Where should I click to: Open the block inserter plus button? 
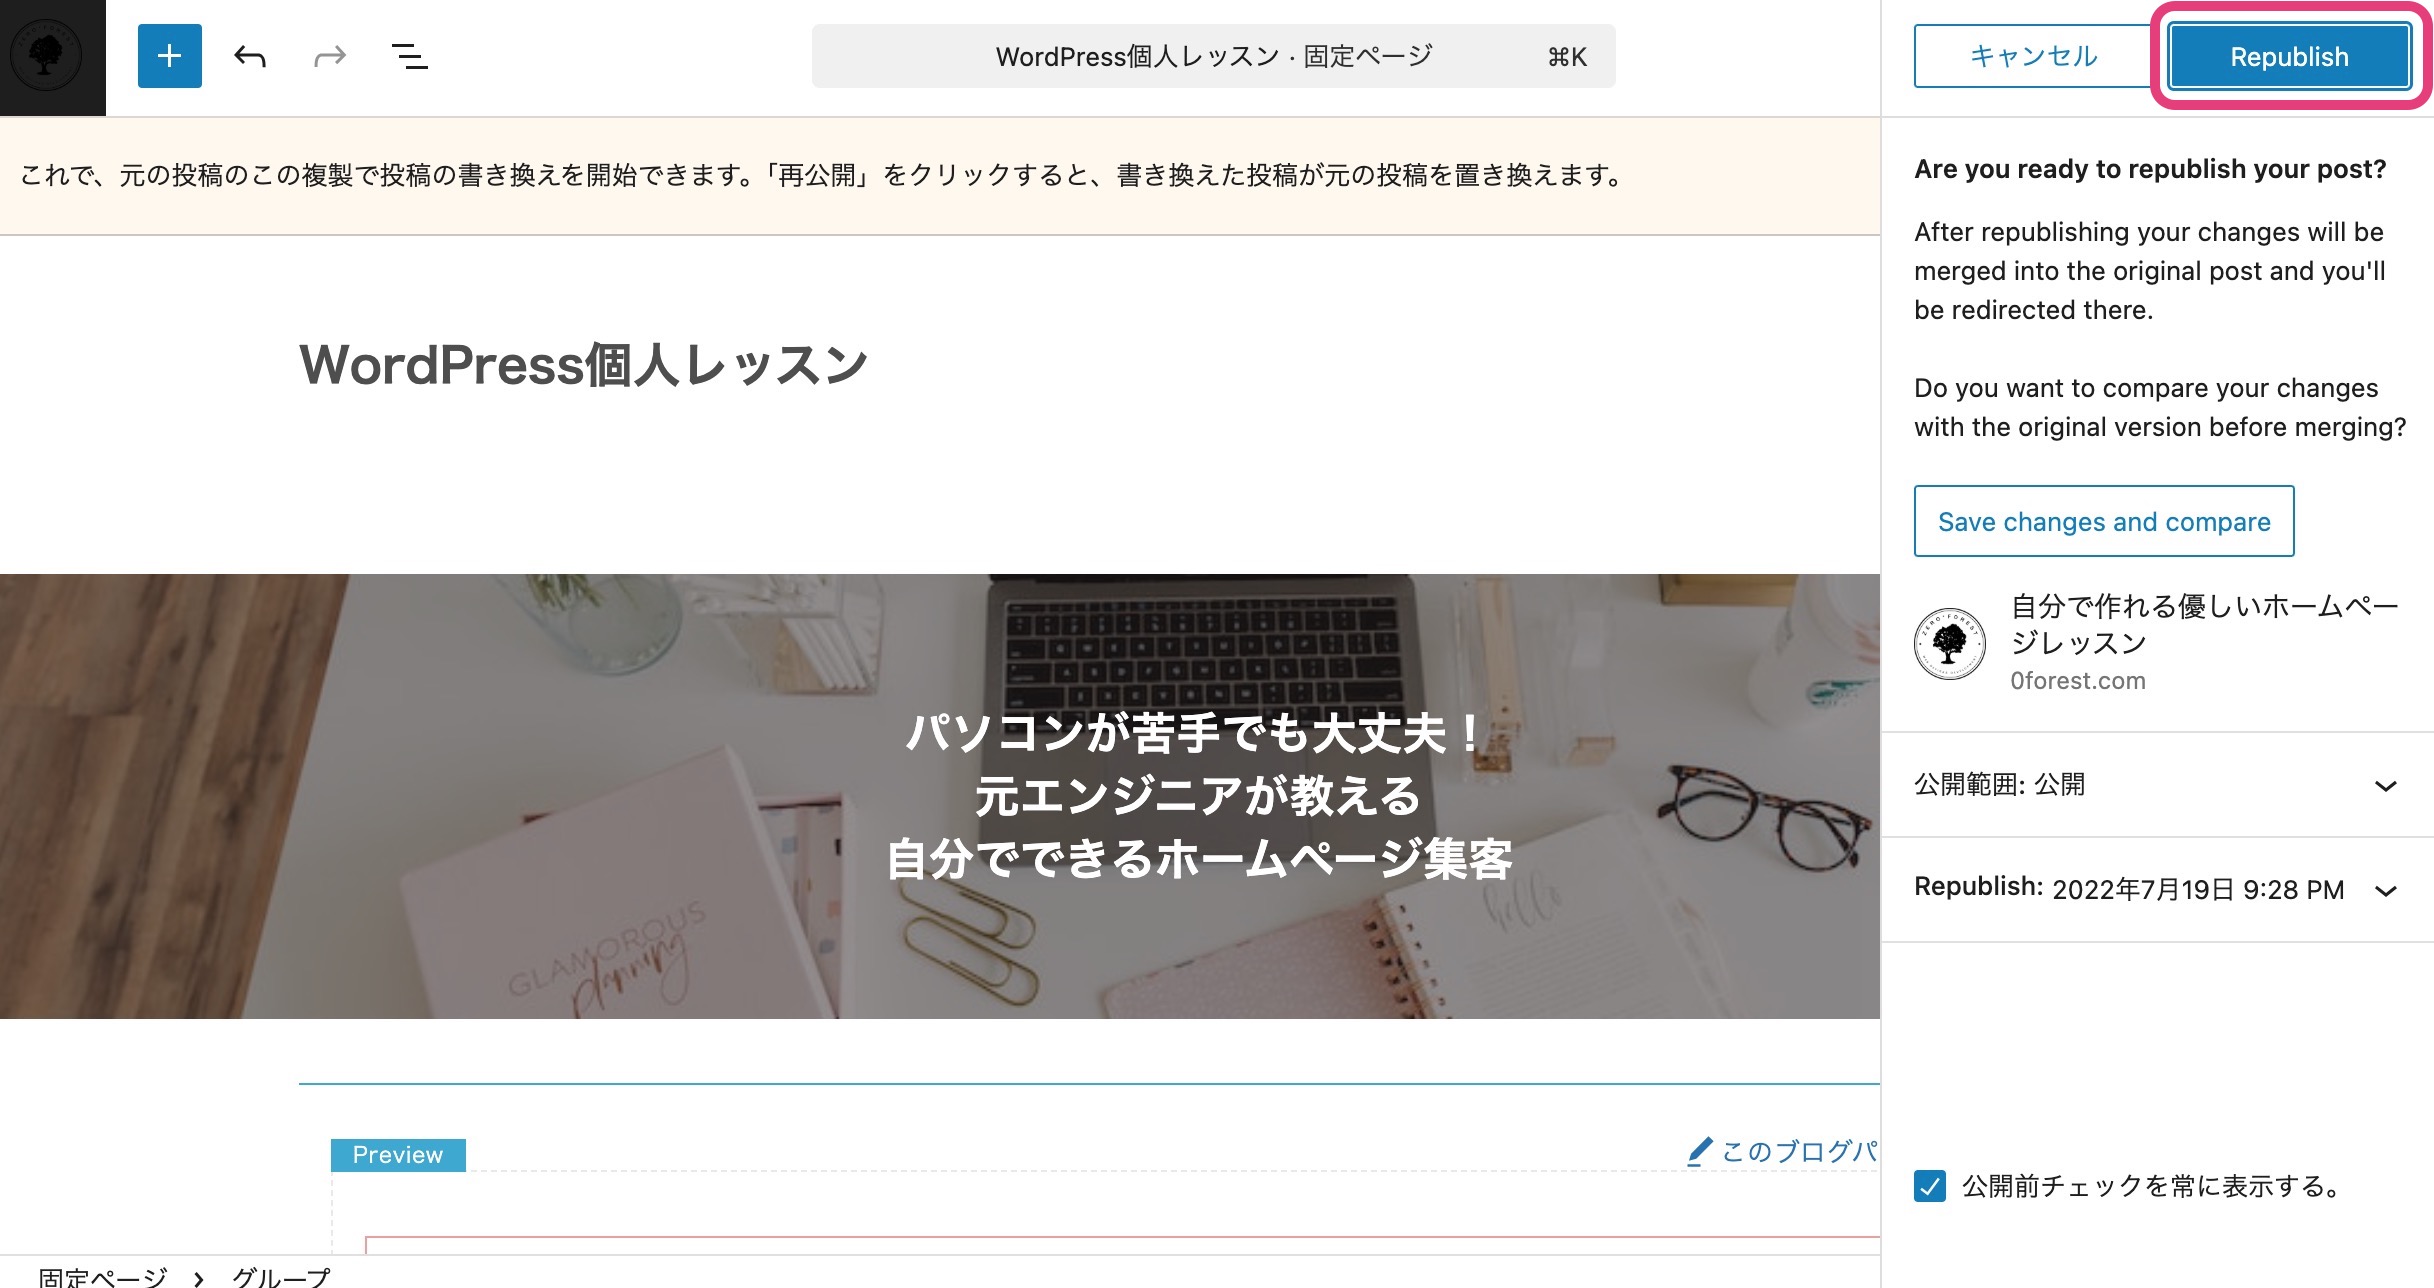[170, 56]
